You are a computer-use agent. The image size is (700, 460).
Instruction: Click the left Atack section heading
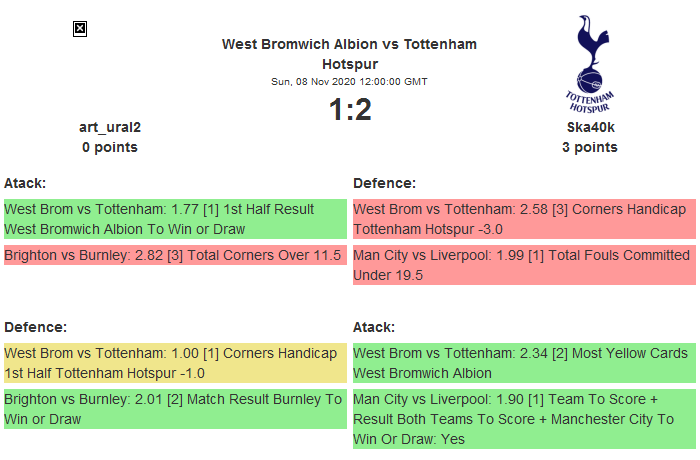[x=25, y=183]
